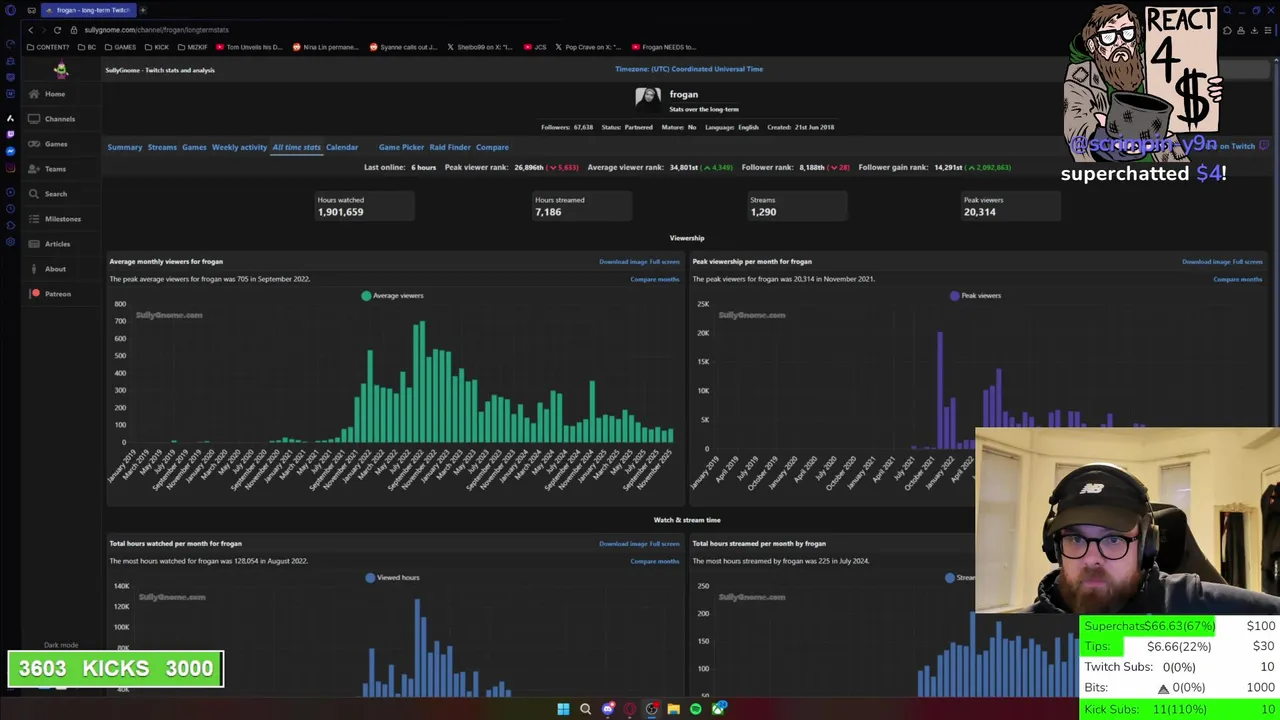1280x720 pixels.
Task: Click the Hours streamed 7,186 stat
Action: point(581,206)
